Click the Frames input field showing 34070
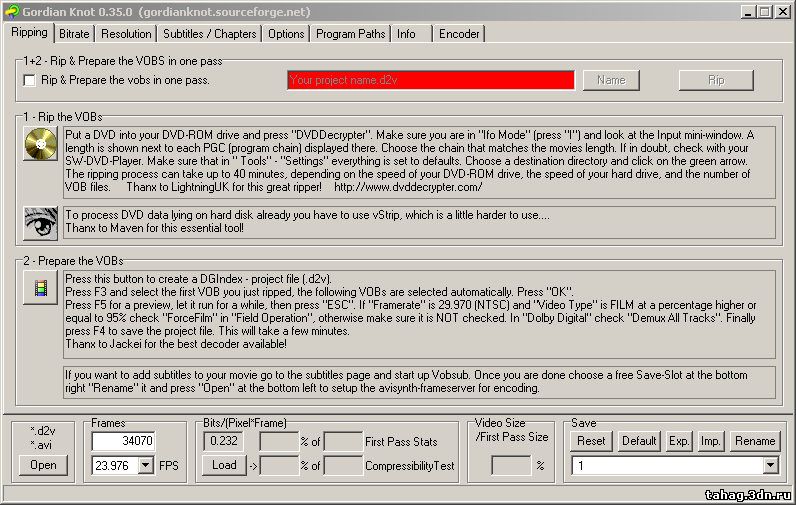The height and width of the screenshot is (505, 796). click(x=124, y=441)
